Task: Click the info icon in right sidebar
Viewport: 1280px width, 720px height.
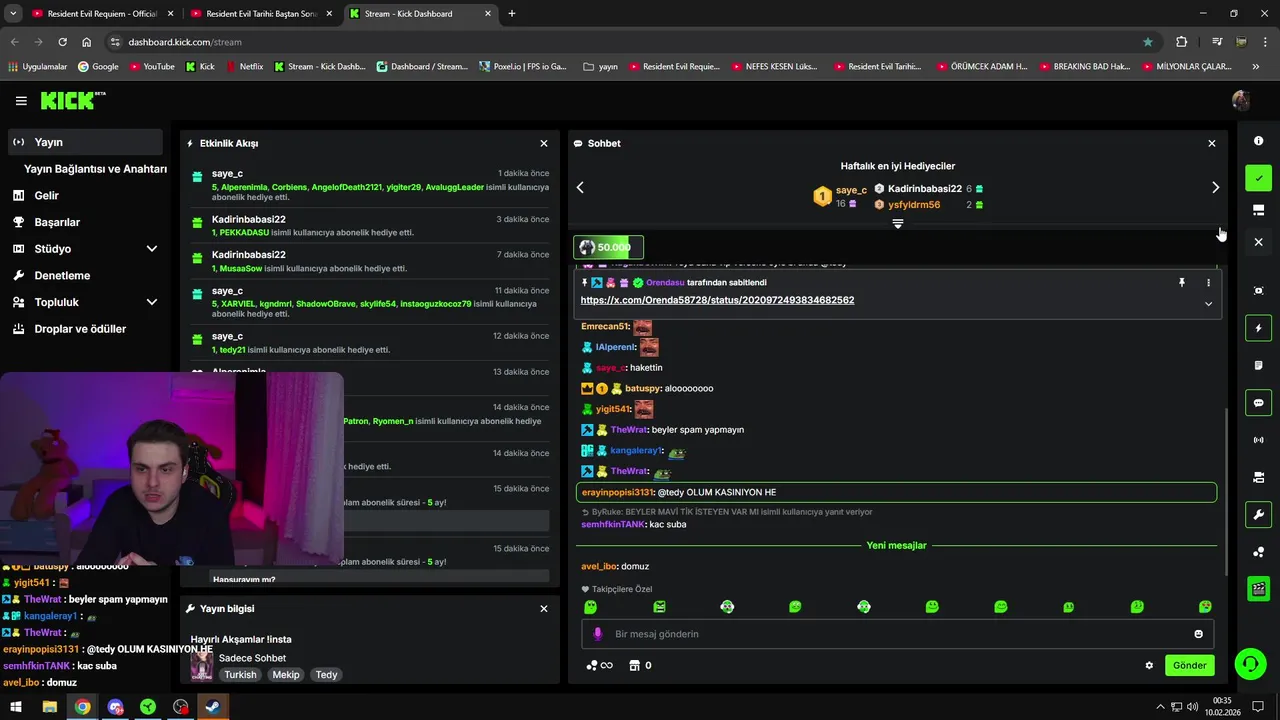Action: coord(1259,141)
